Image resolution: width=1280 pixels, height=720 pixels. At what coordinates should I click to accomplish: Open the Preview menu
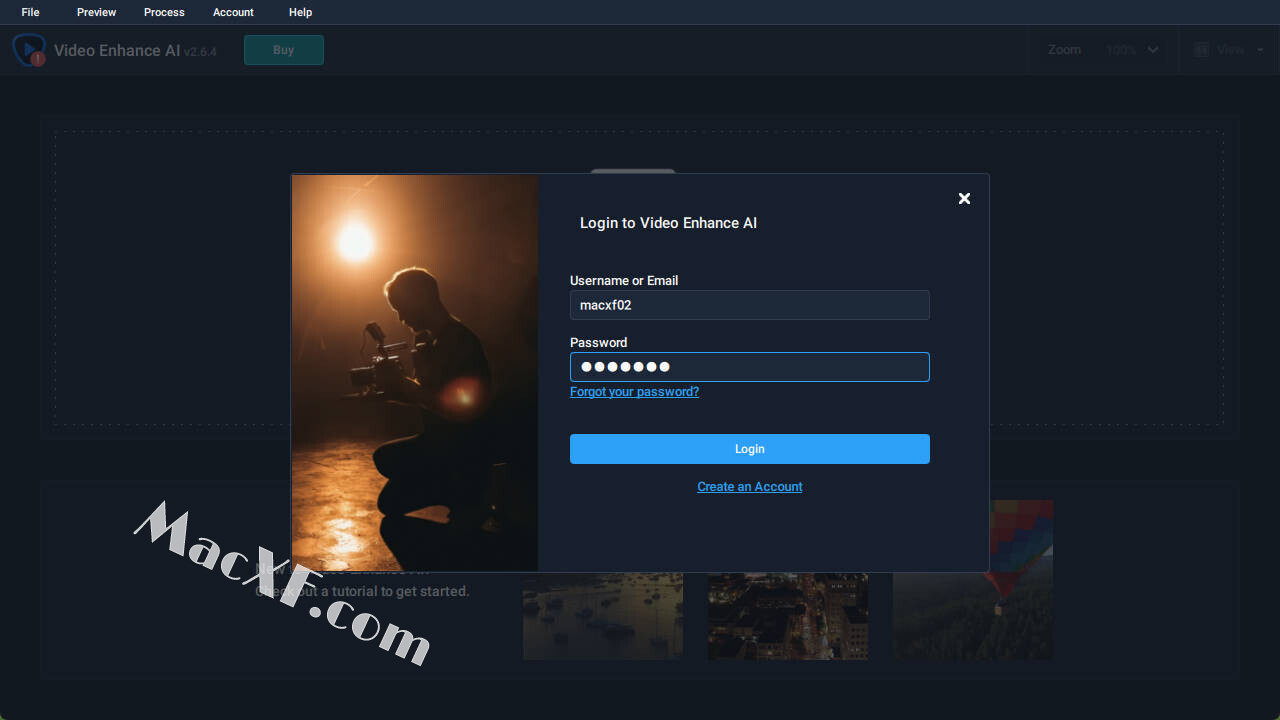pyautogui.click(x=96, y=12)
